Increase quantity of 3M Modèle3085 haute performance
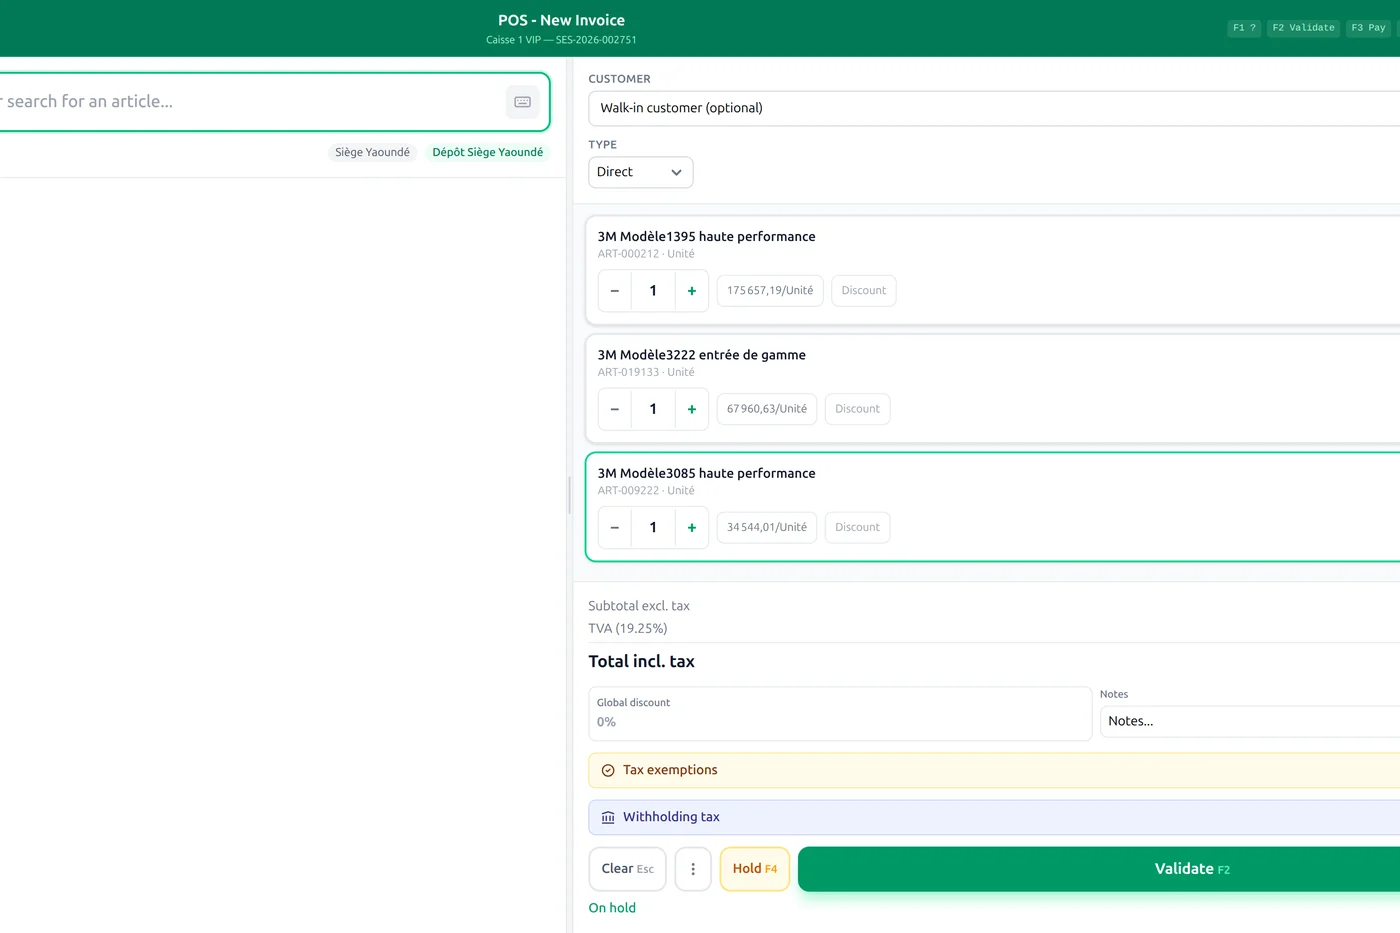Viewport: 1400px width, 933px height. 692,528
